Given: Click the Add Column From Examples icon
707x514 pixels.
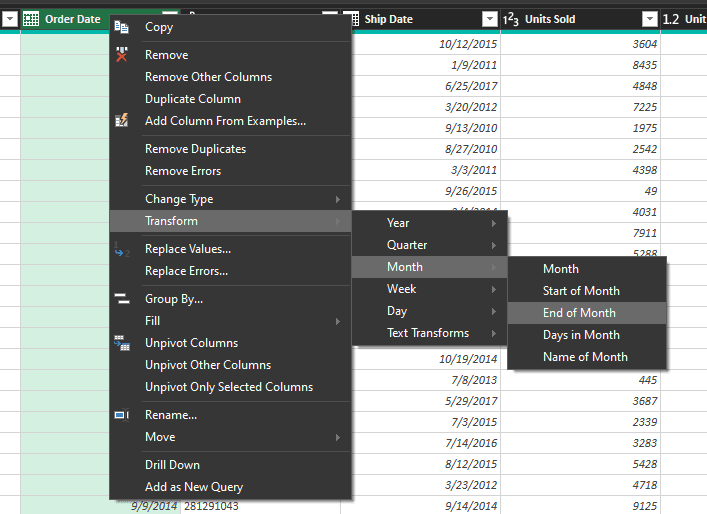Looking at the screenshot, I should point(122,120).
